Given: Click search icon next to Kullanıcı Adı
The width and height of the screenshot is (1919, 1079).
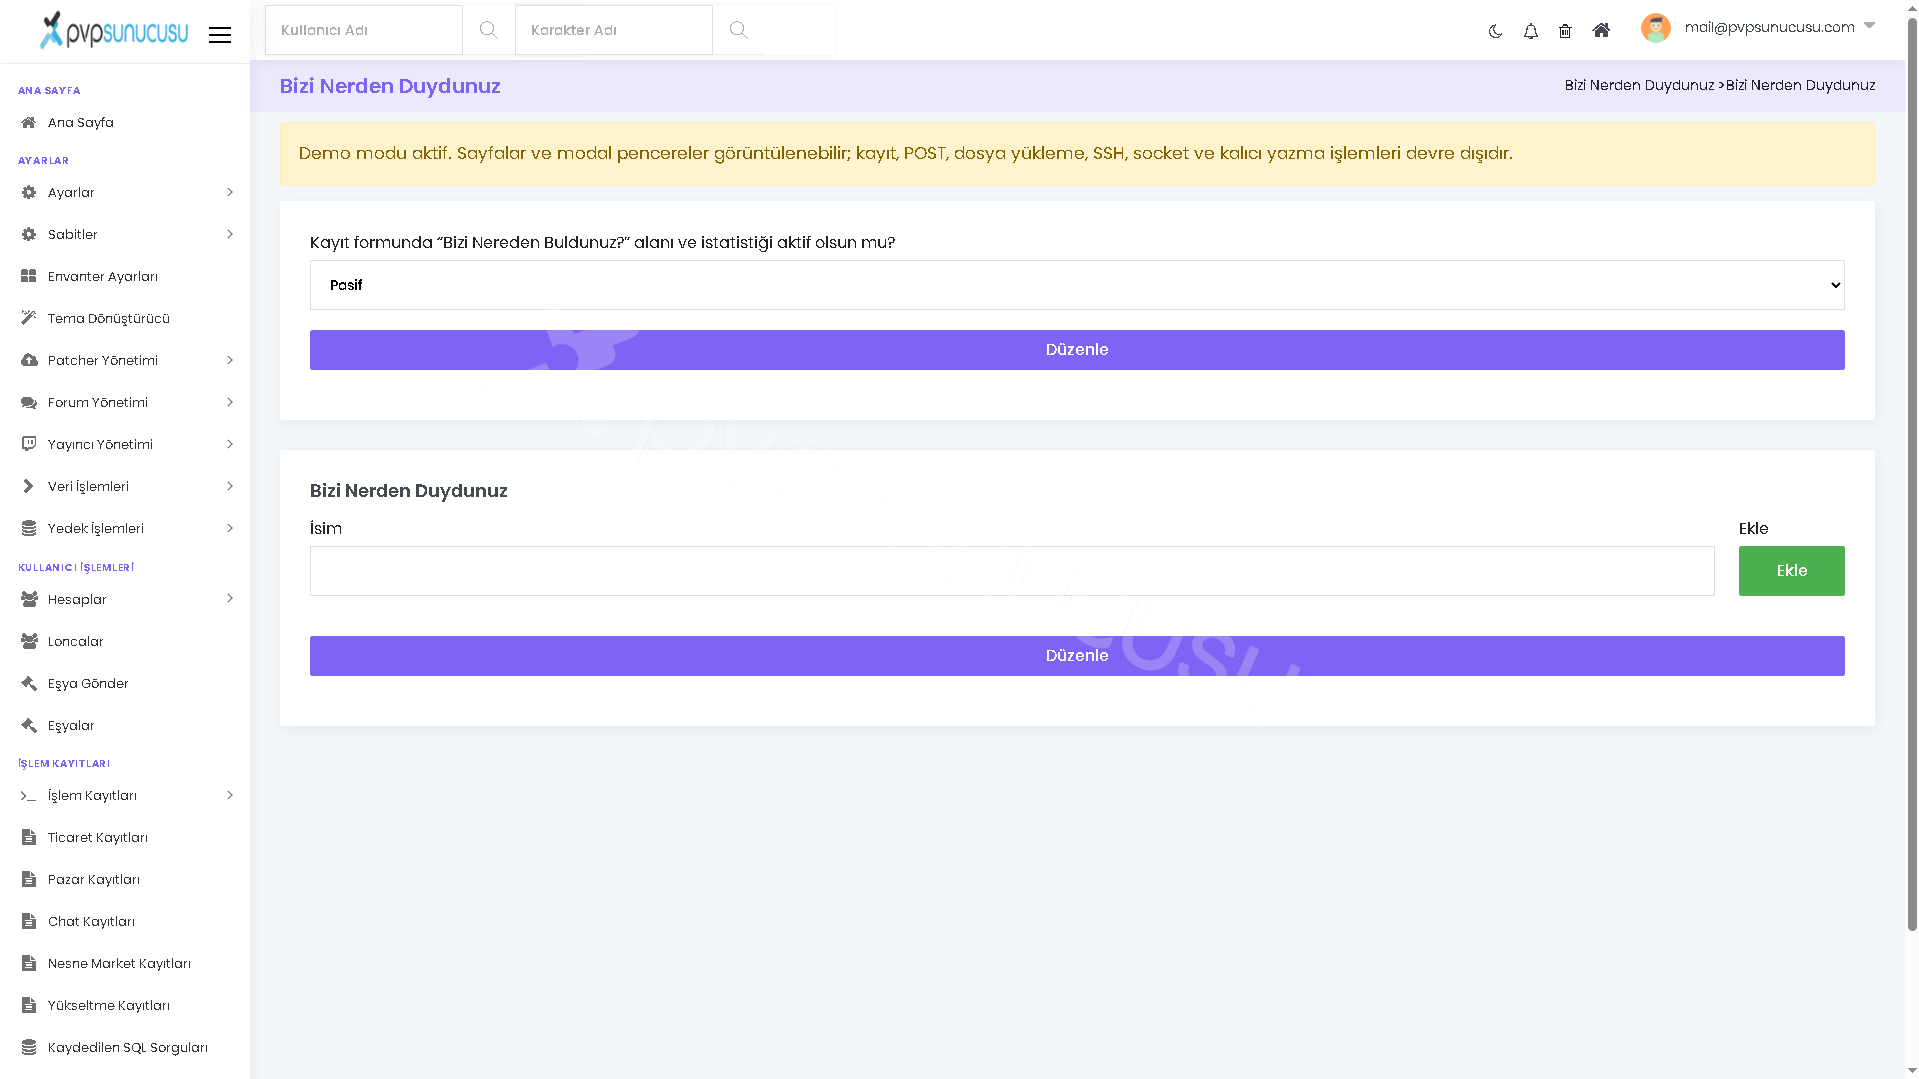Looking at the screenshot, I should pyautogui.click(x=488, y=30).
